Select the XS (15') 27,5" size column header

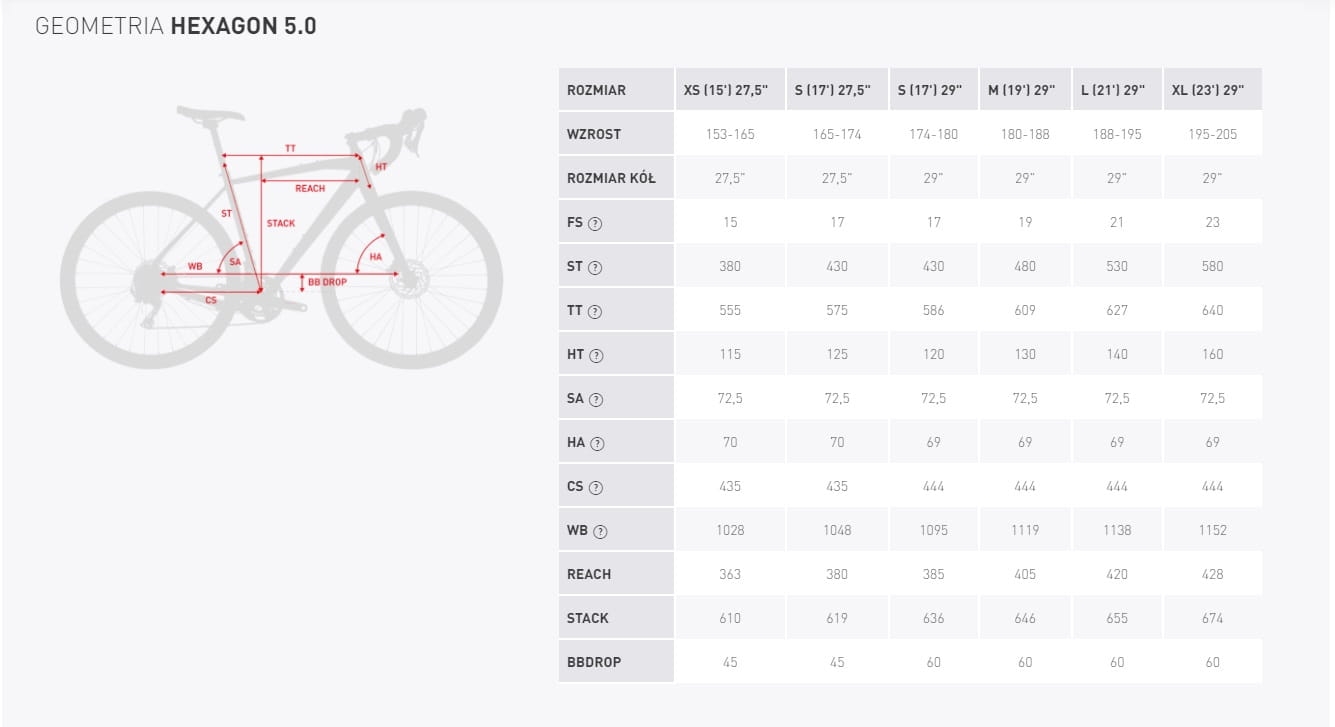pos(726,90)
